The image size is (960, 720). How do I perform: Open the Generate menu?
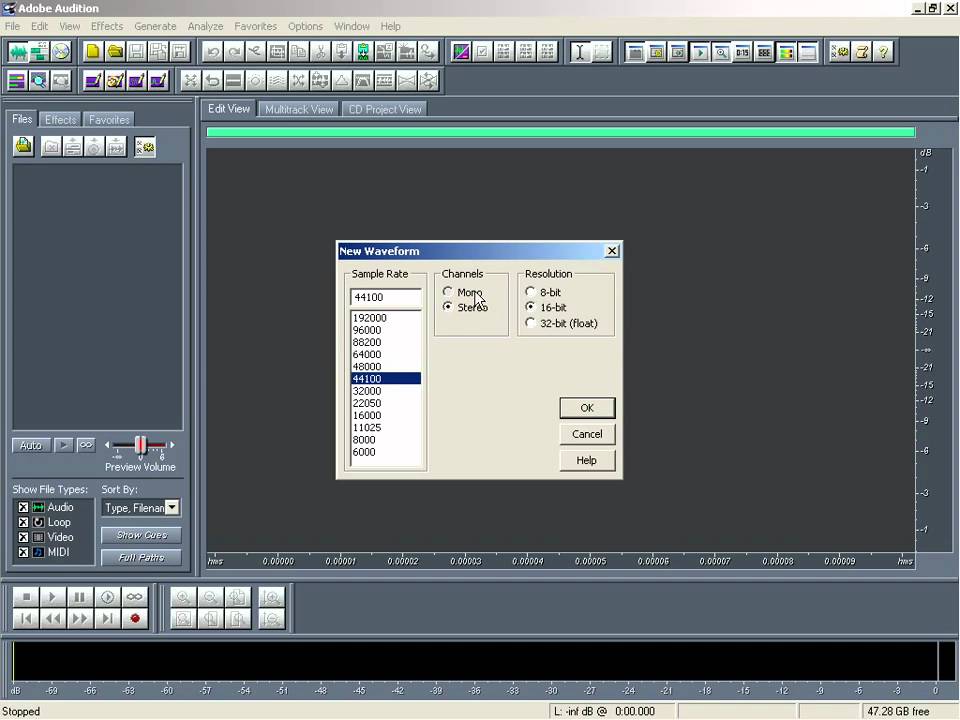pyautogui.click(x=155, y=26)
